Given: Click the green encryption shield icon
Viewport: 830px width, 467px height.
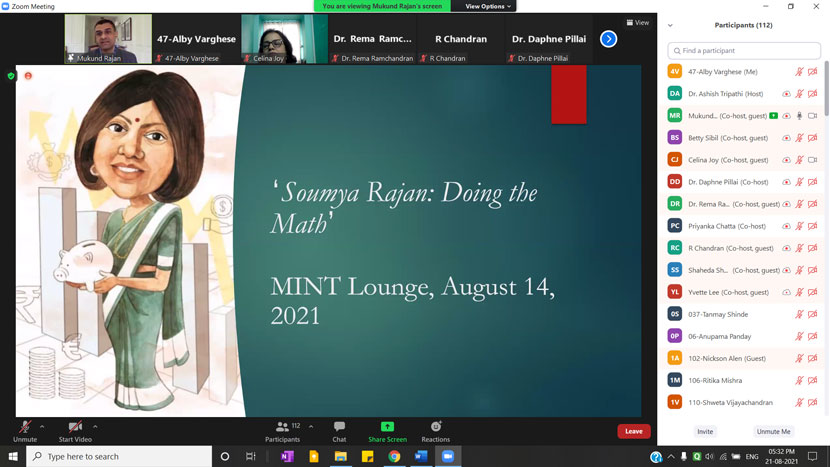Looking at the screenshot, I should 11,76.
